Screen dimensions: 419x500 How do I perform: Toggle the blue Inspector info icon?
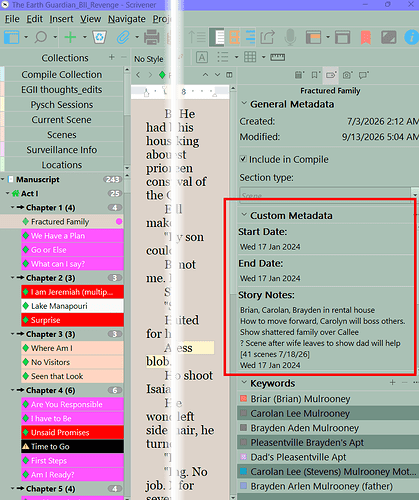411,37
